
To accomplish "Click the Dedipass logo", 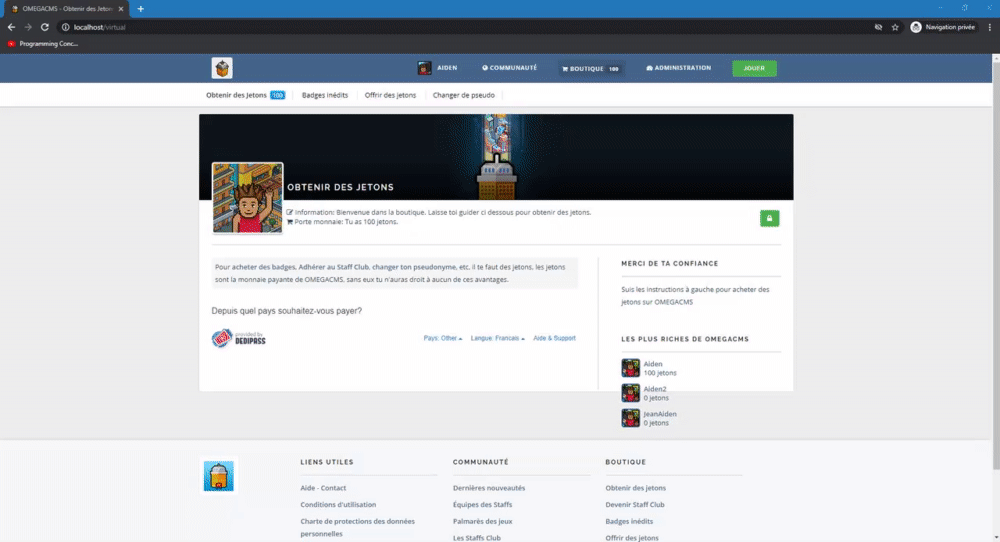I will (x=239, y=338).
